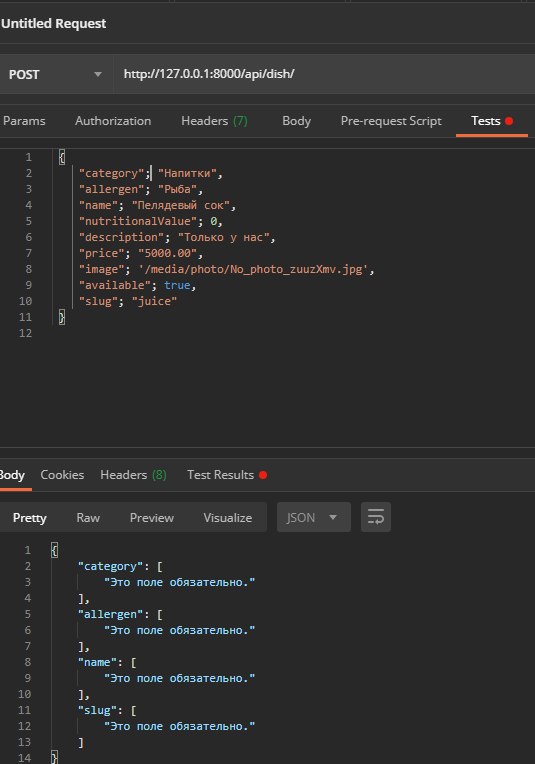Select the Pretty view button
This screenshot has width=535, height=764.
30,517
